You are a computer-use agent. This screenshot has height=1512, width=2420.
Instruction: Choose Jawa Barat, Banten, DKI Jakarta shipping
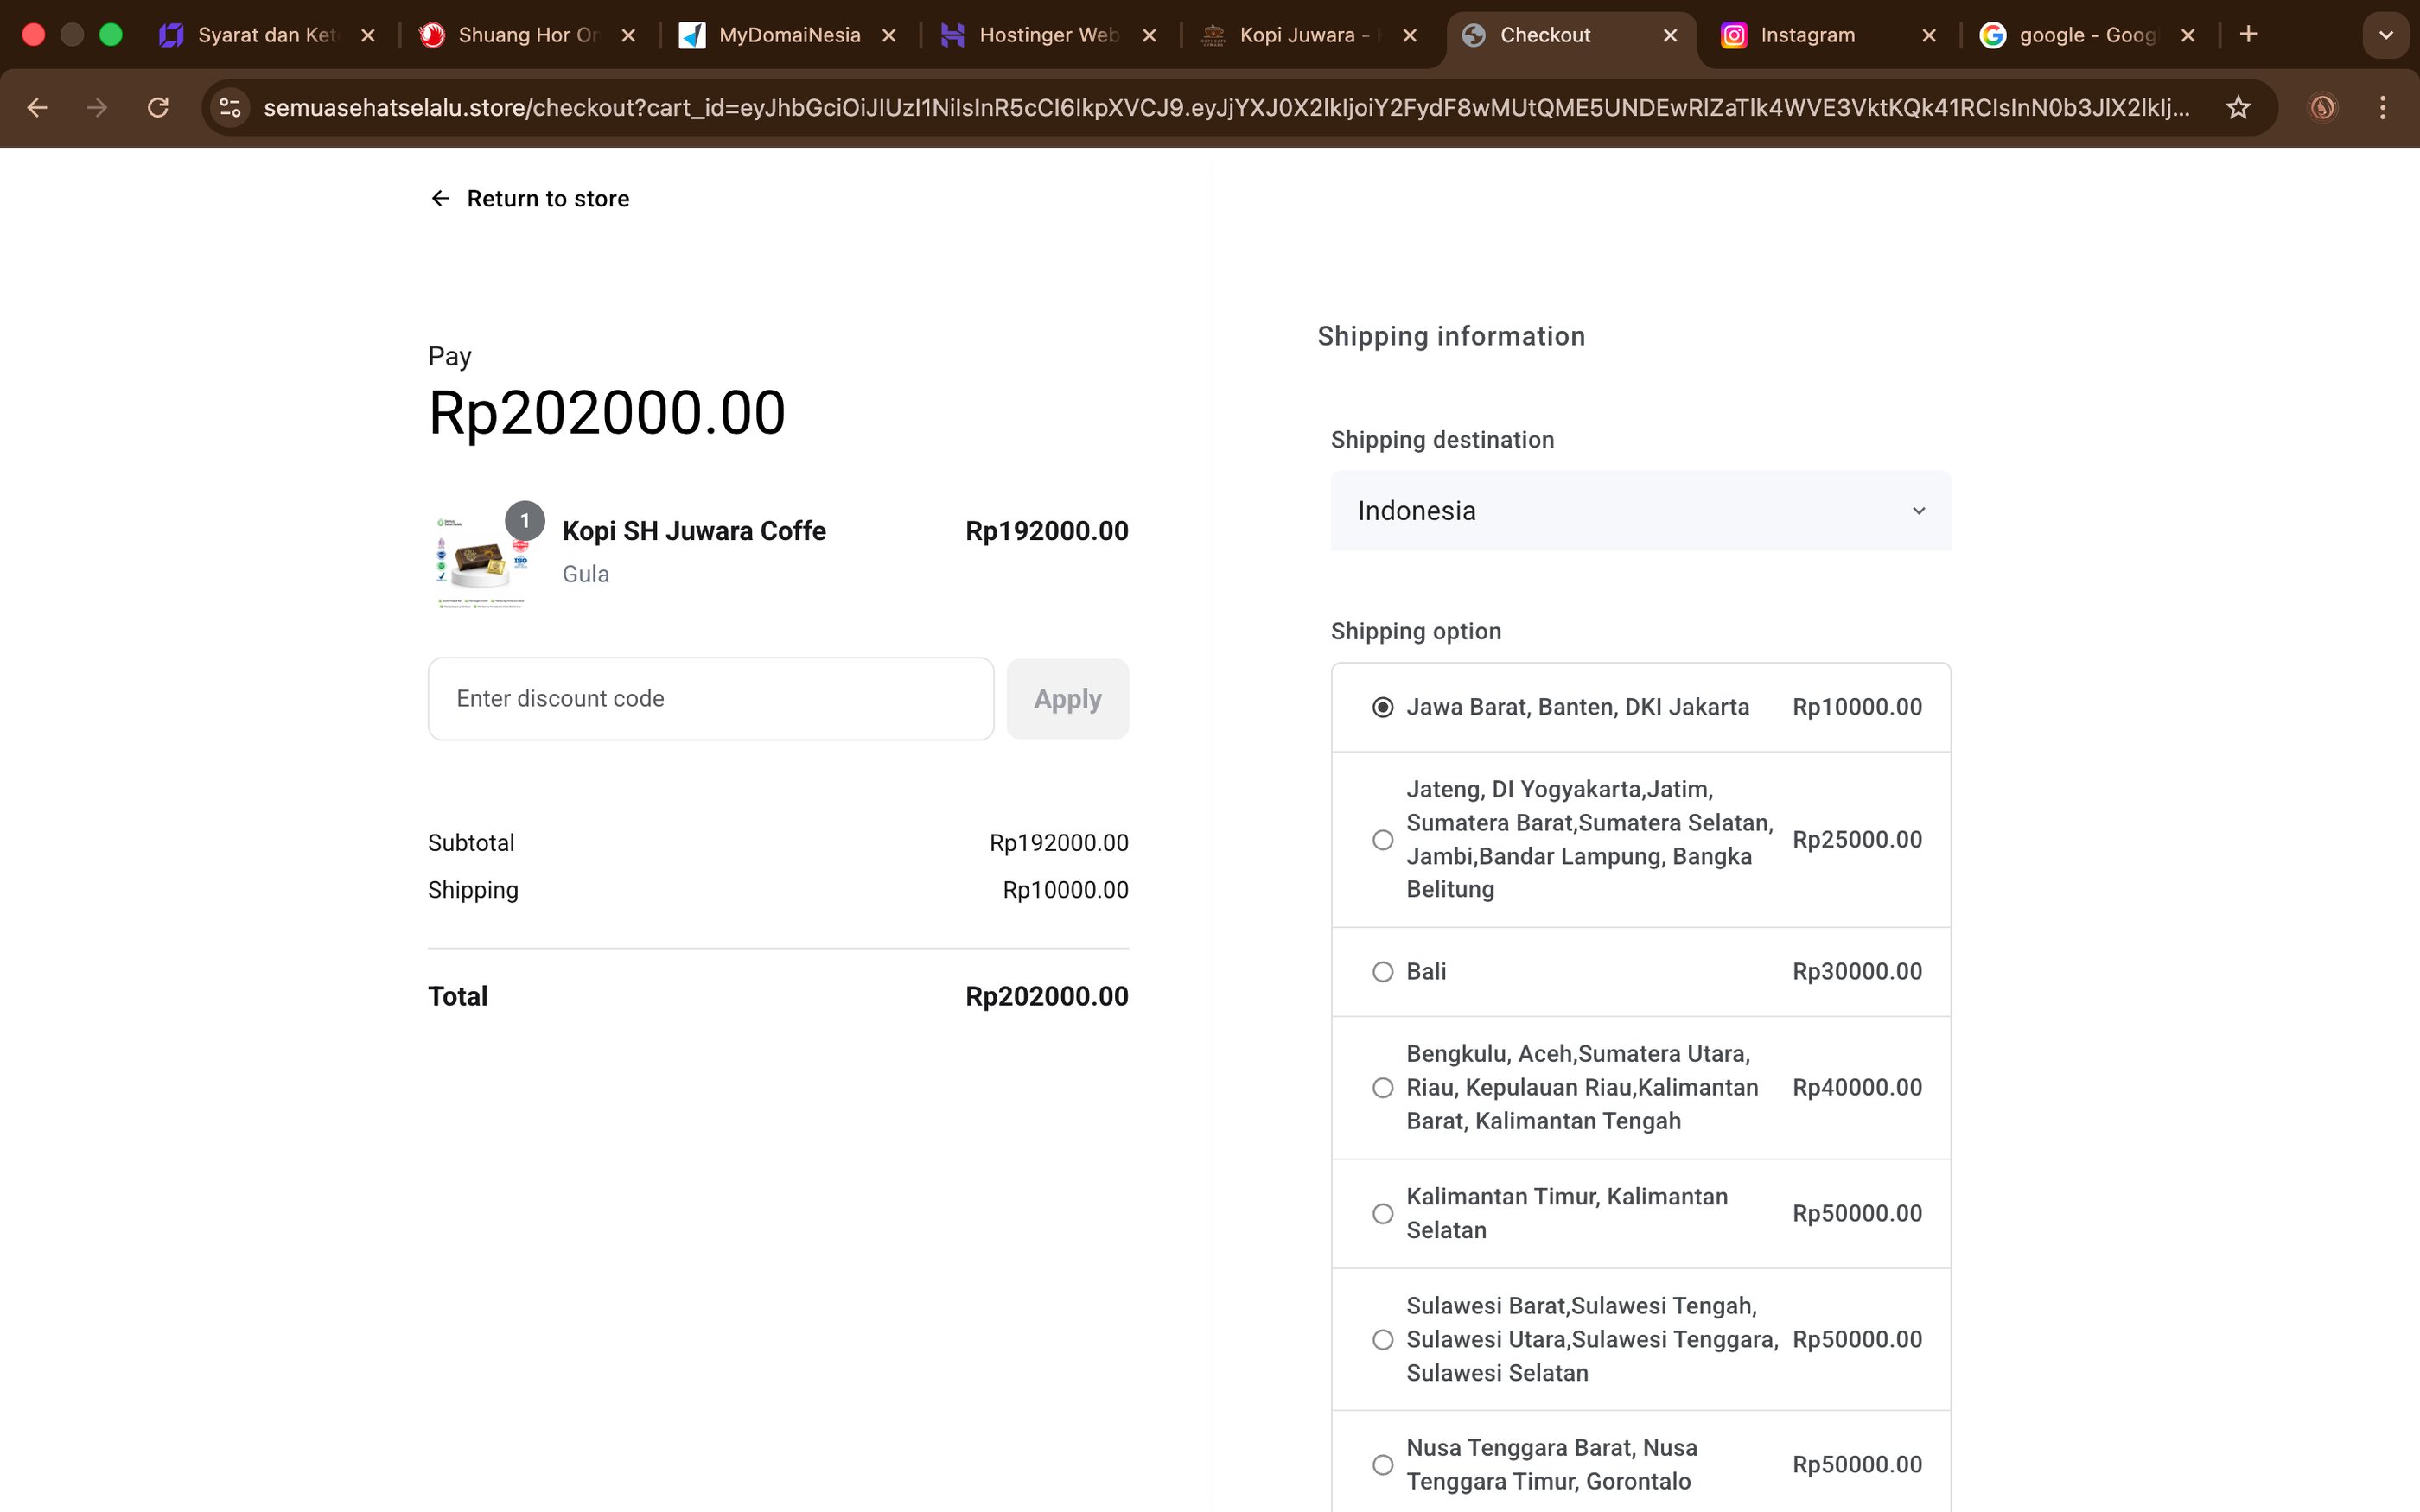tap(1382, 708)
